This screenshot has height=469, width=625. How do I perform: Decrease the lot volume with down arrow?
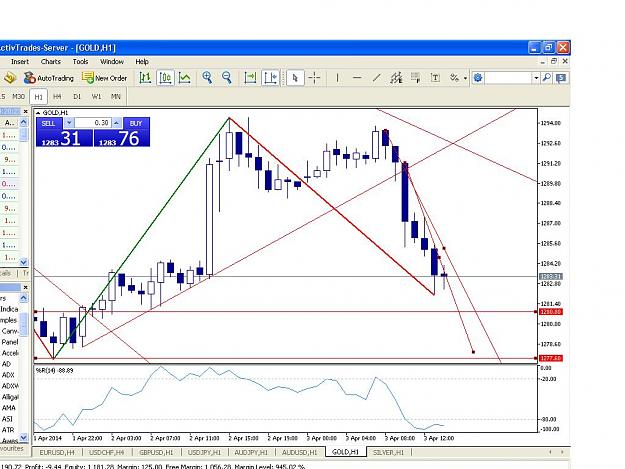(x=69, y=123)
